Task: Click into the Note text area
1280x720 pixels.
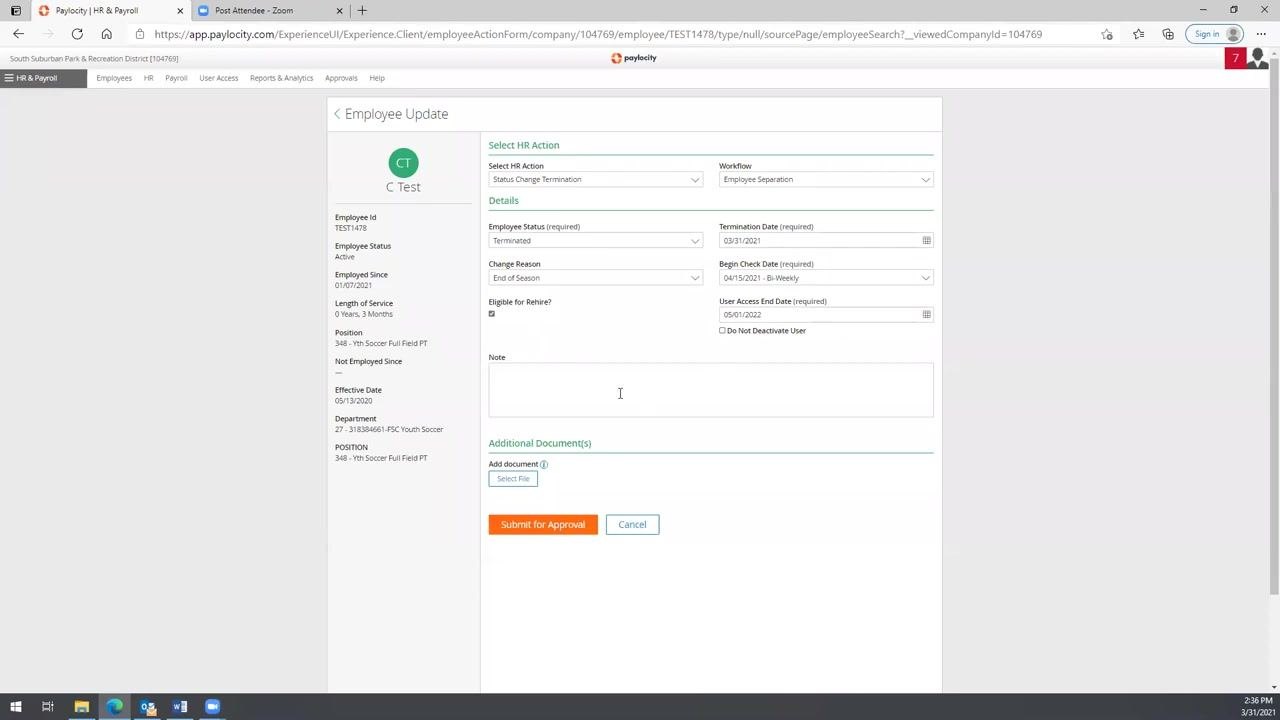Action: tap(711, 390)
